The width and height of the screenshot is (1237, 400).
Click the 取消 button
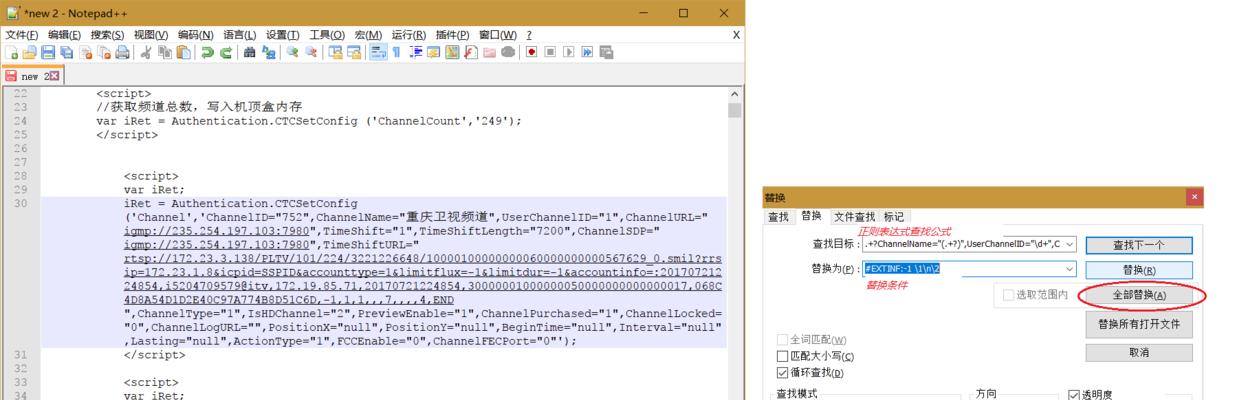coord(1138,352)
